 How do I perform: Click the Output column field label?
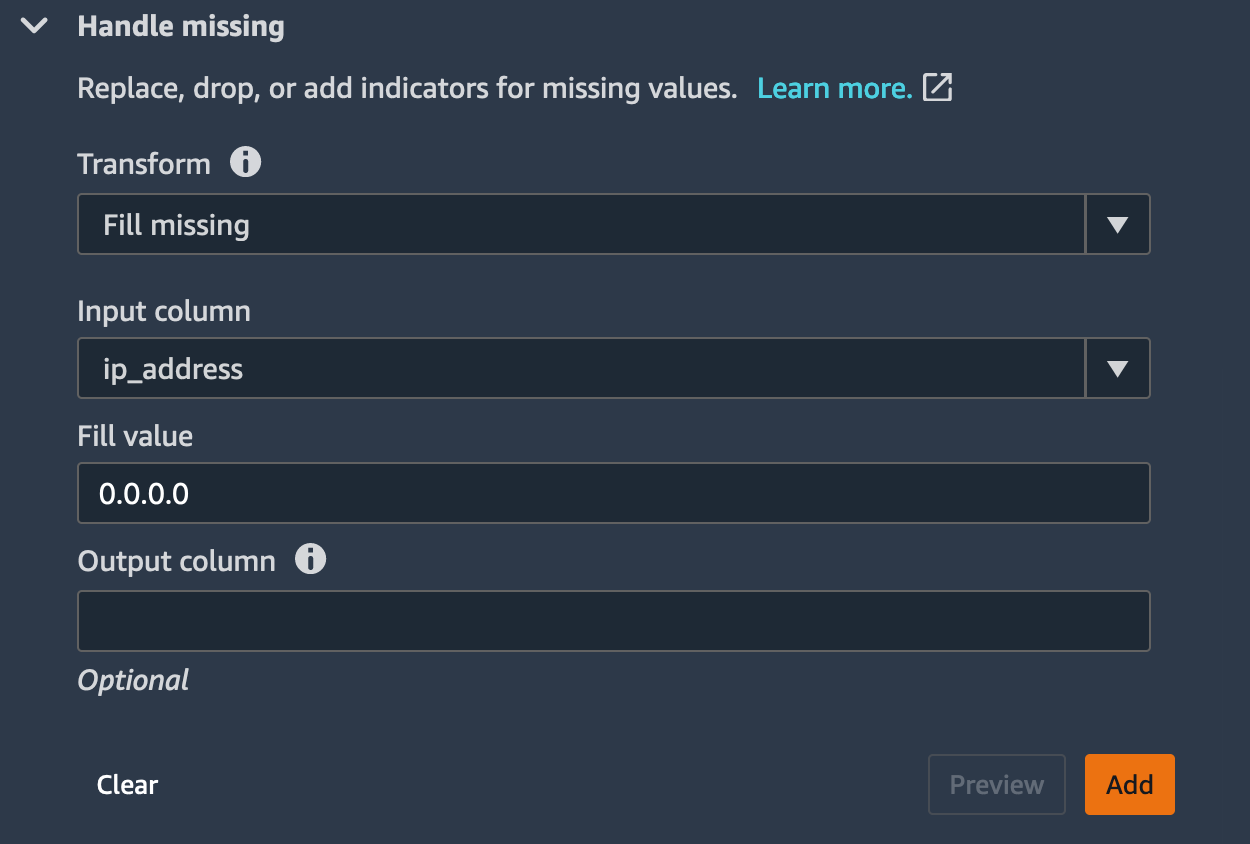177,561
